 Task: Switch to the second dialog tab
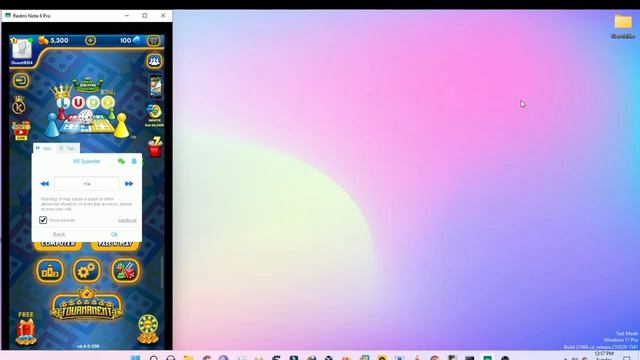(68, 148)
